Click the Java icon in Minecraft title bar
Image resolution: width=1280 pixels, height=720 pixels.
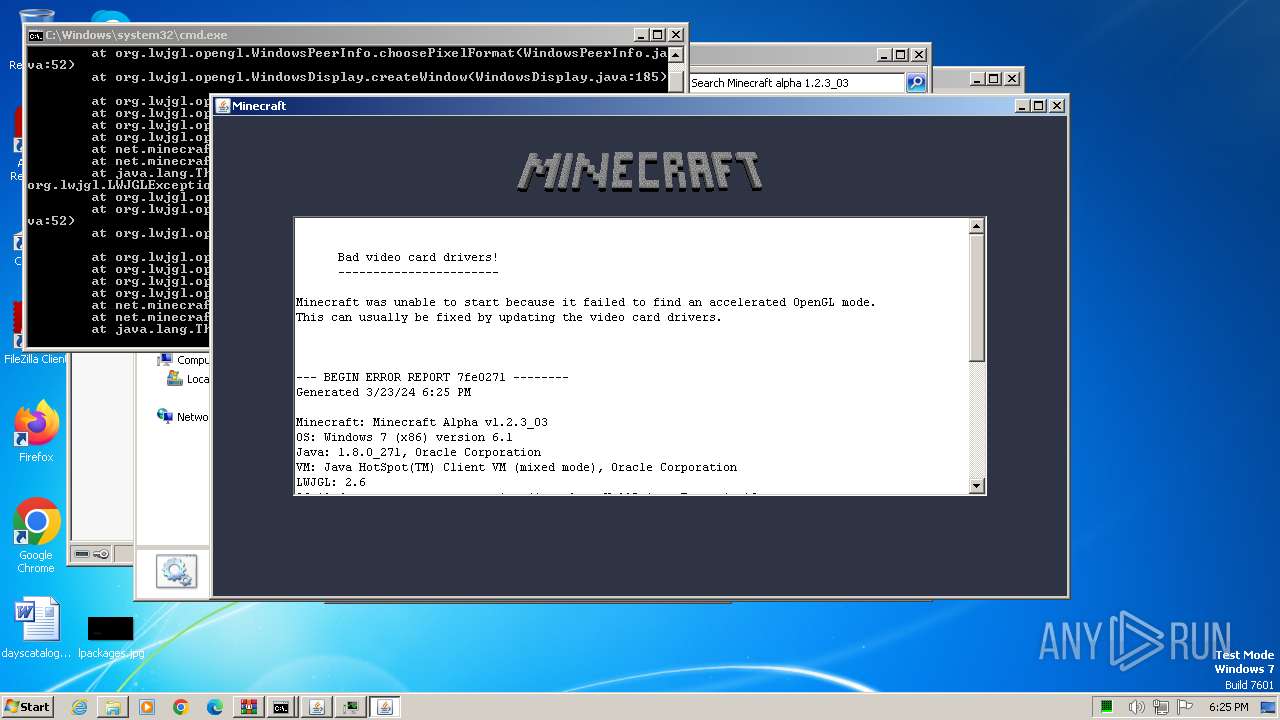click(x=223, y=105)
